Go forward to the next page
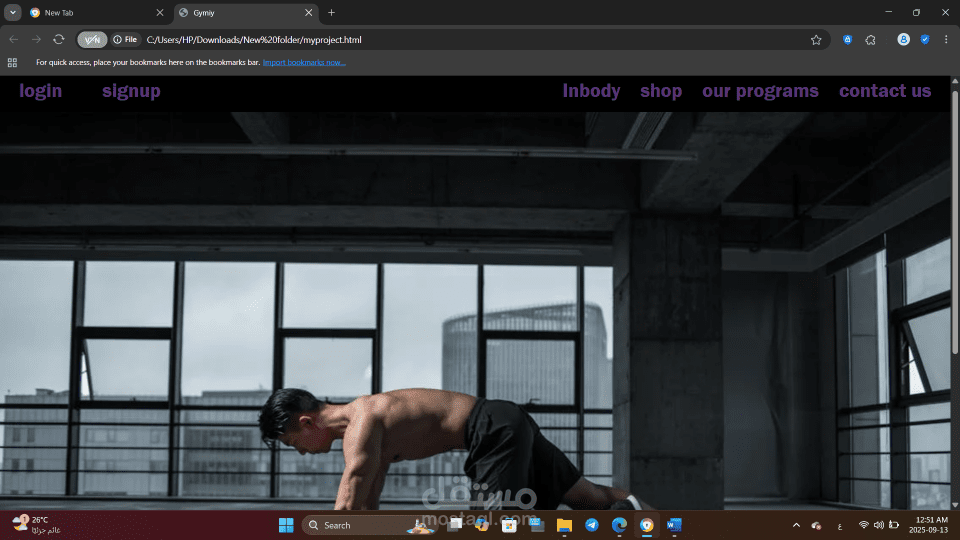The width and height of the screenshot is (960, 540). click(x=36, y=40)
